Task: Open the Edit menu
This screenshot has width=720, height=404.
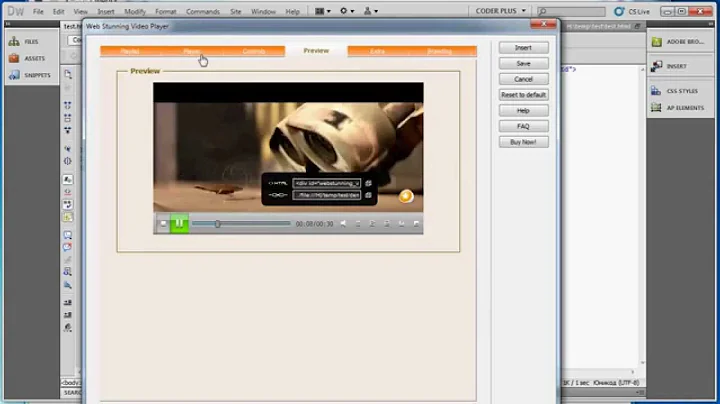Action: pos(58,11)
